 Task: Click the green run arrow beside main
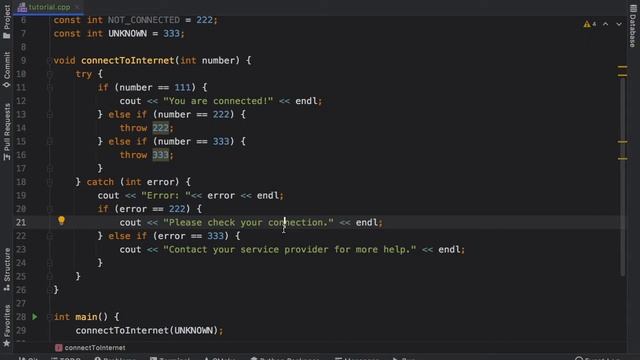point(35,317)
